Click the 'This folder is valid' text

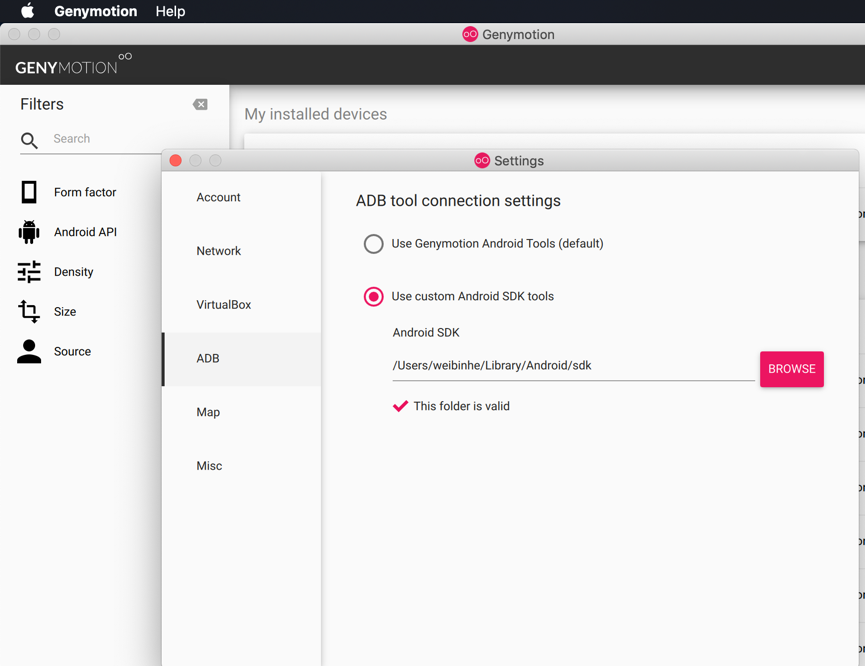[x=461, y=406]
